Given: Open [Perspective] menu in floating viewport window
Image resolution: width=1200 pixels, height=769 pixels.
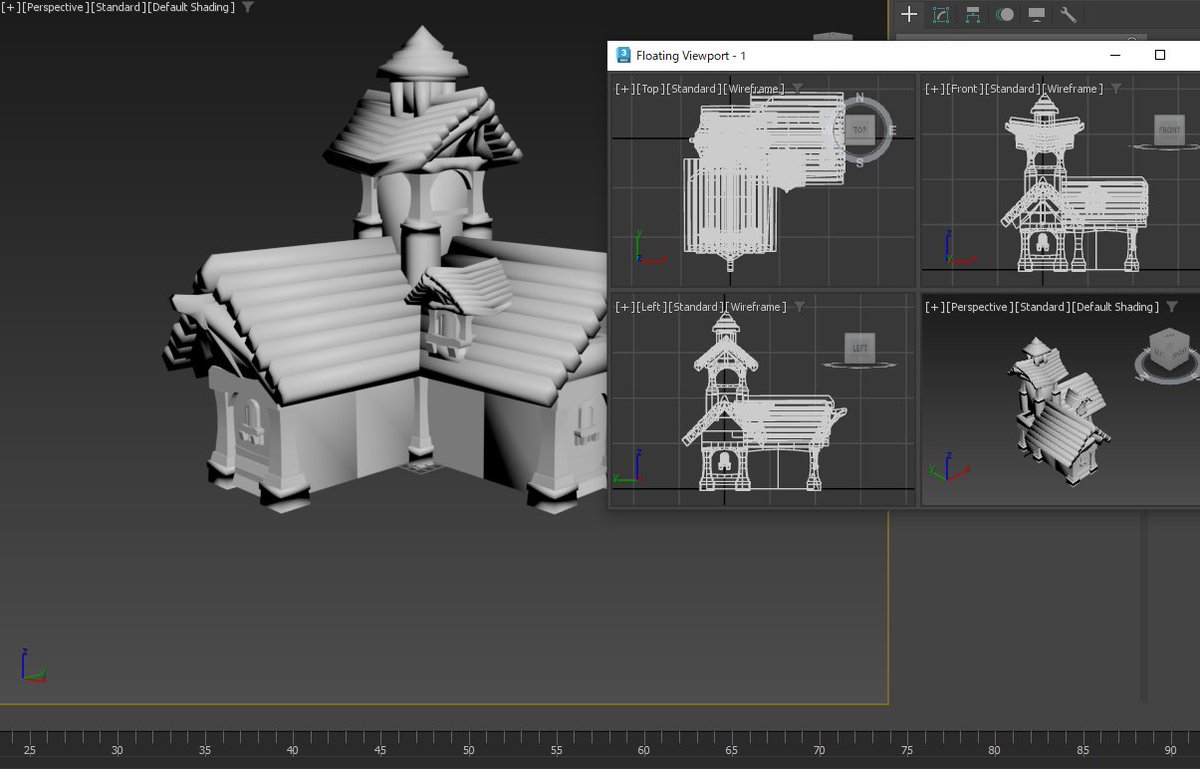Looking at the screenshot, I should pos(979,307).
